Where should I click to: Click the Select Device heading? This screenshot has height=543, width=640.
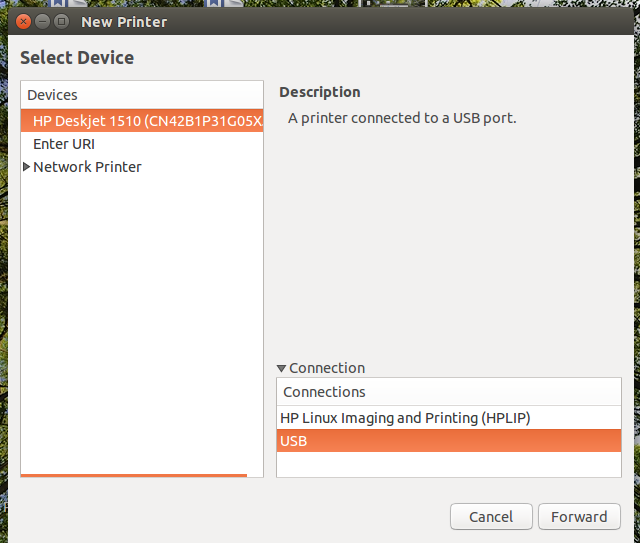pos(77,58)
